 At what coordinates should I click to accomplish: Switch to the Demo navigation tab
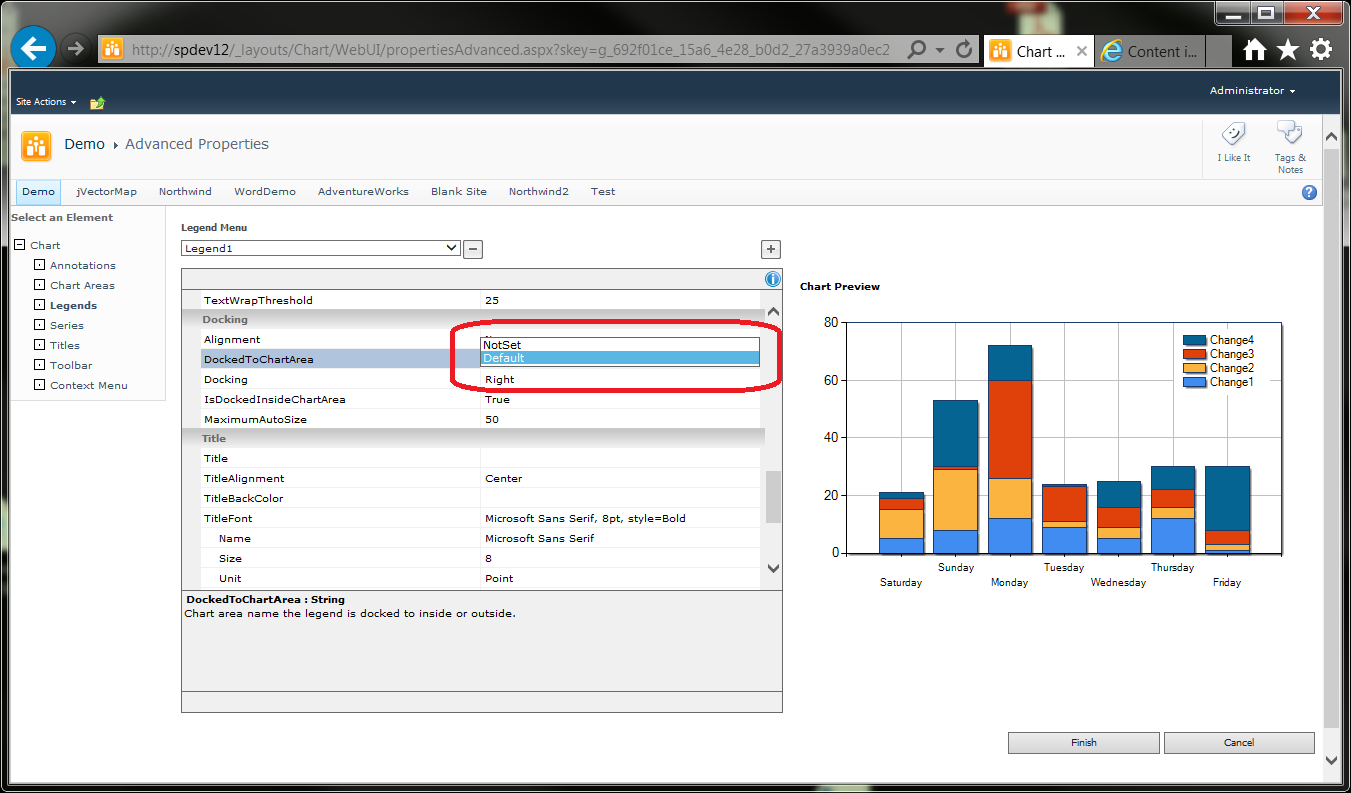click(x=39, y=192)
